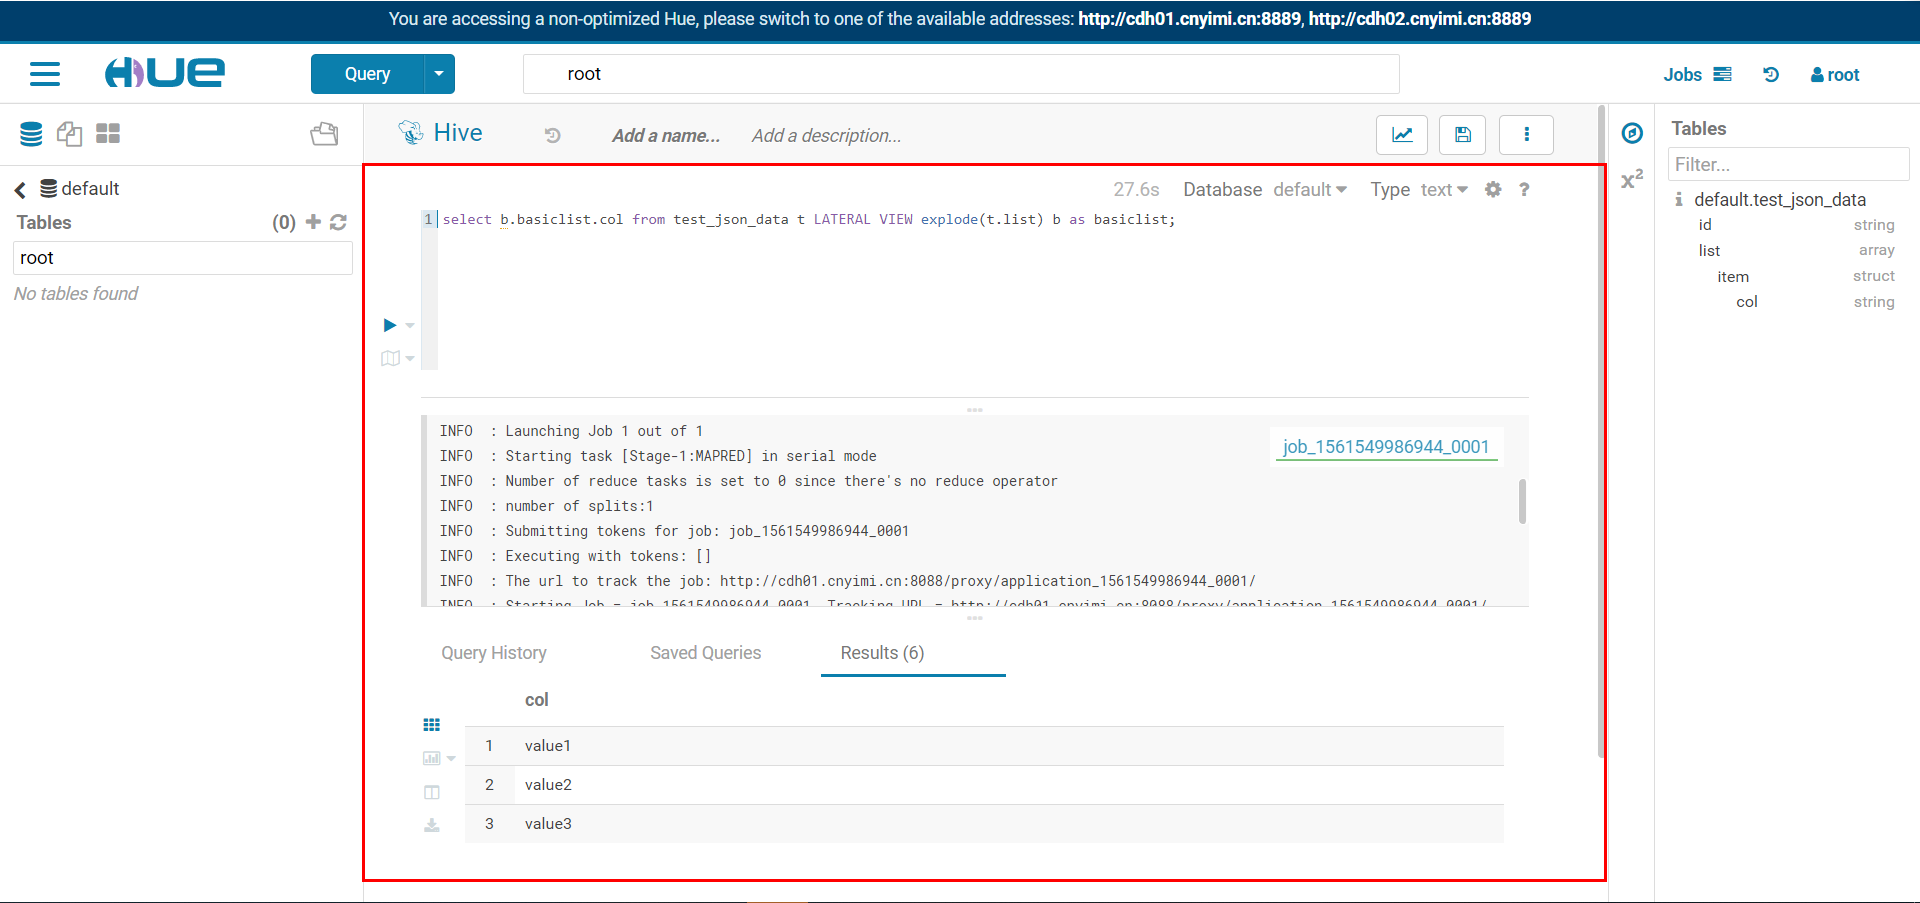Open the Type text dropdown

(x=1444, y=189)
